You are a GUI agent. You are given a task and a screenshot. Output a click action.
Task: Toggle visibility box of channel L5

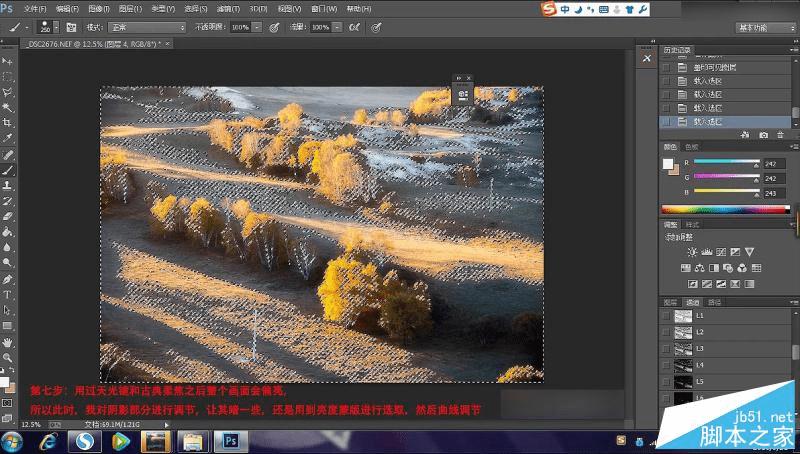[666, 382]
